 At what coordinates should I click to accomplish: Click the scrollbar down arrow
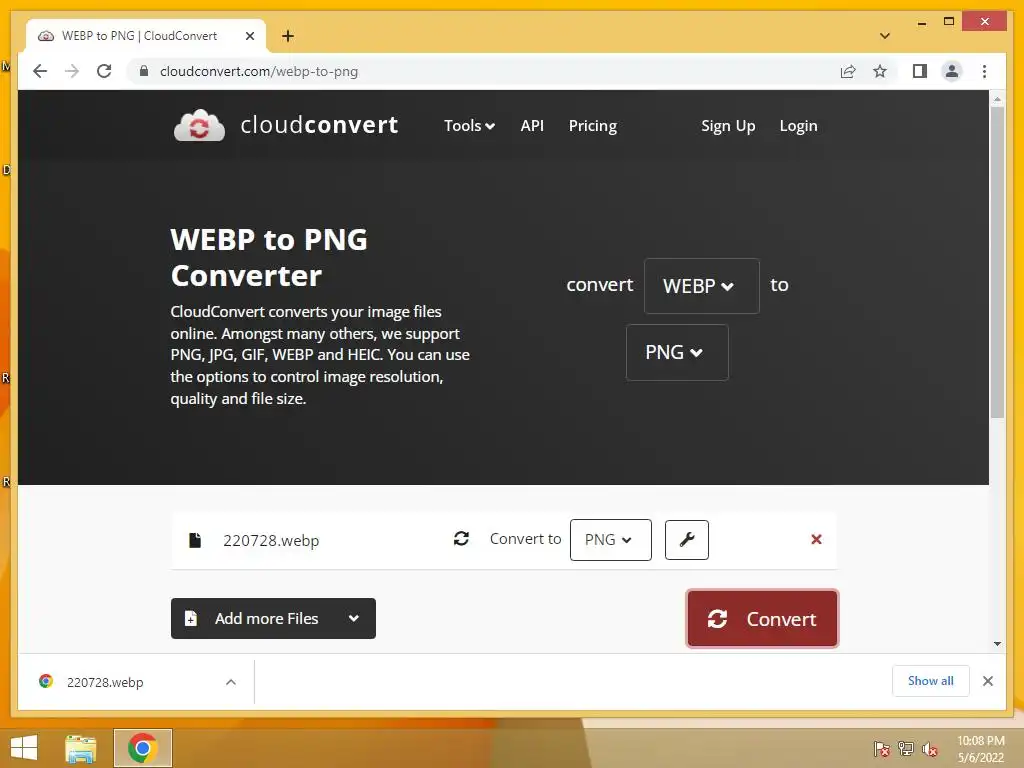(x=997, y=643)
